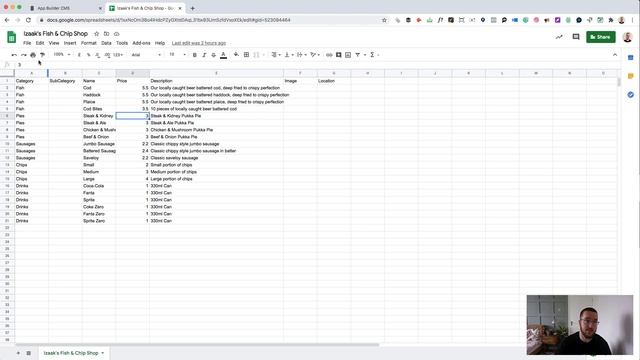Go back in the browser
Viewport: 640px width, 360px height.
pos(7,20)
